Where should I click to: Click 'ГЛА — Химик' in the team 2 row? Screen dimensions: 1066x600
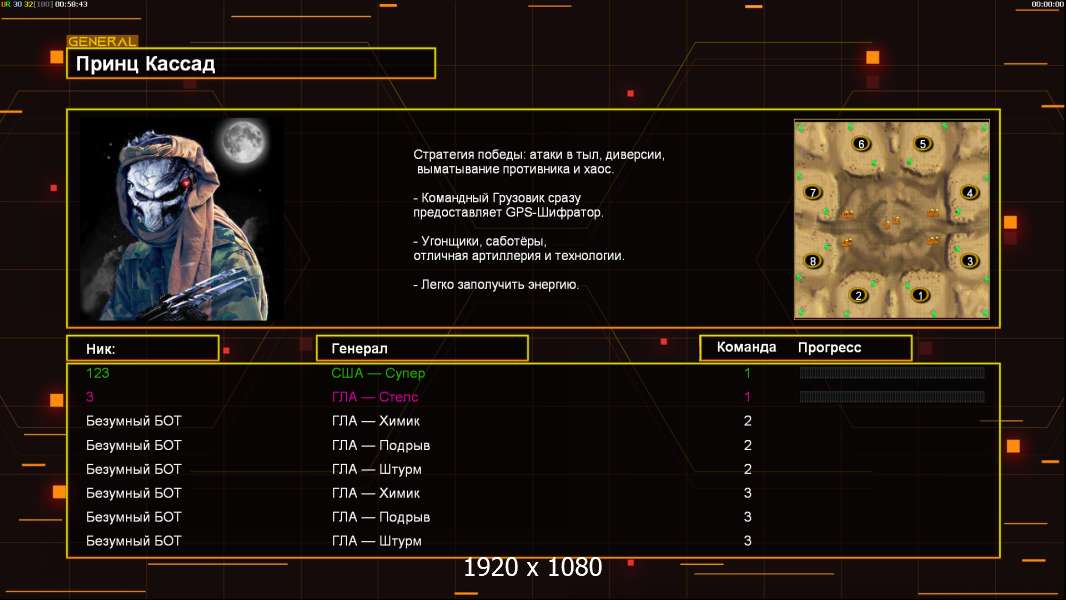coord(375,421)
